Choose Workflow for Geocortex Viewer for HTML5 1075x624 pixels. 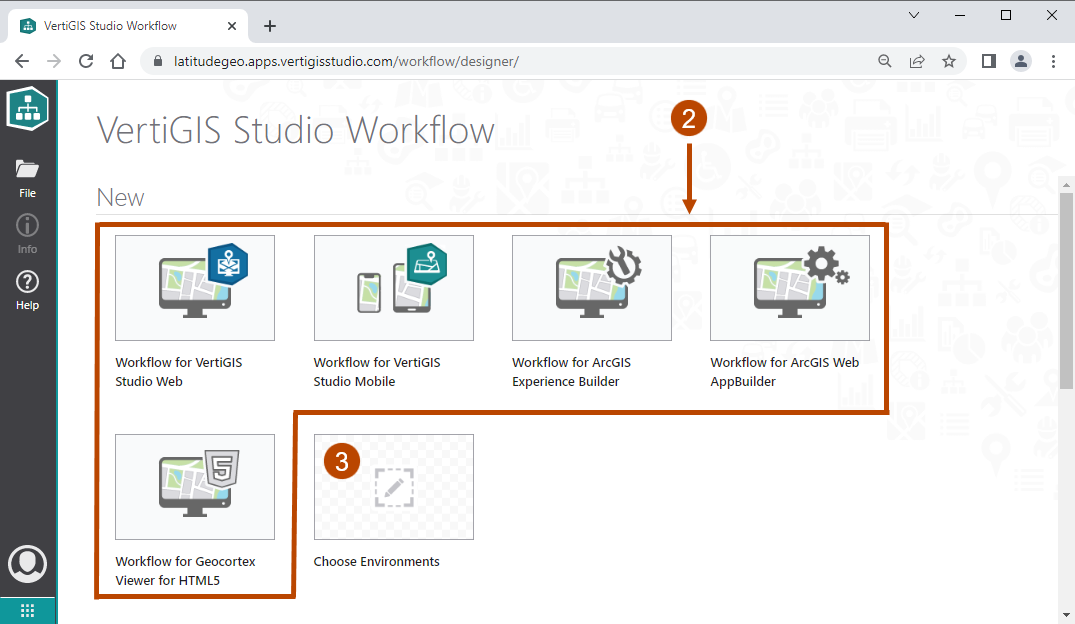pos(195,487)
